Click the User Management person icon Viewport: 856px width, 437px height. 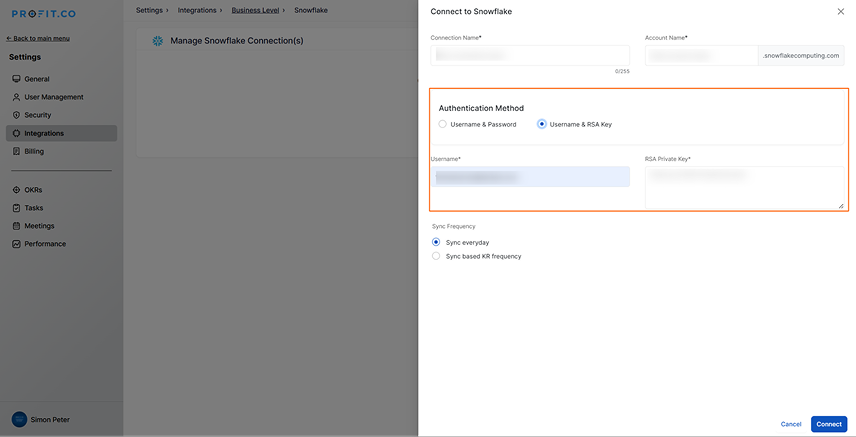coord(16,97)
